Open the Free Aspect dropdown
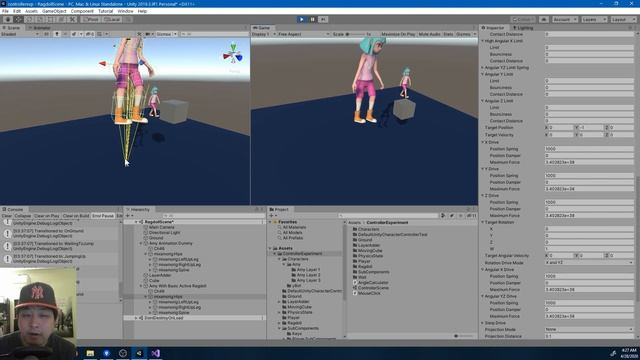 (x=303, y=34)
